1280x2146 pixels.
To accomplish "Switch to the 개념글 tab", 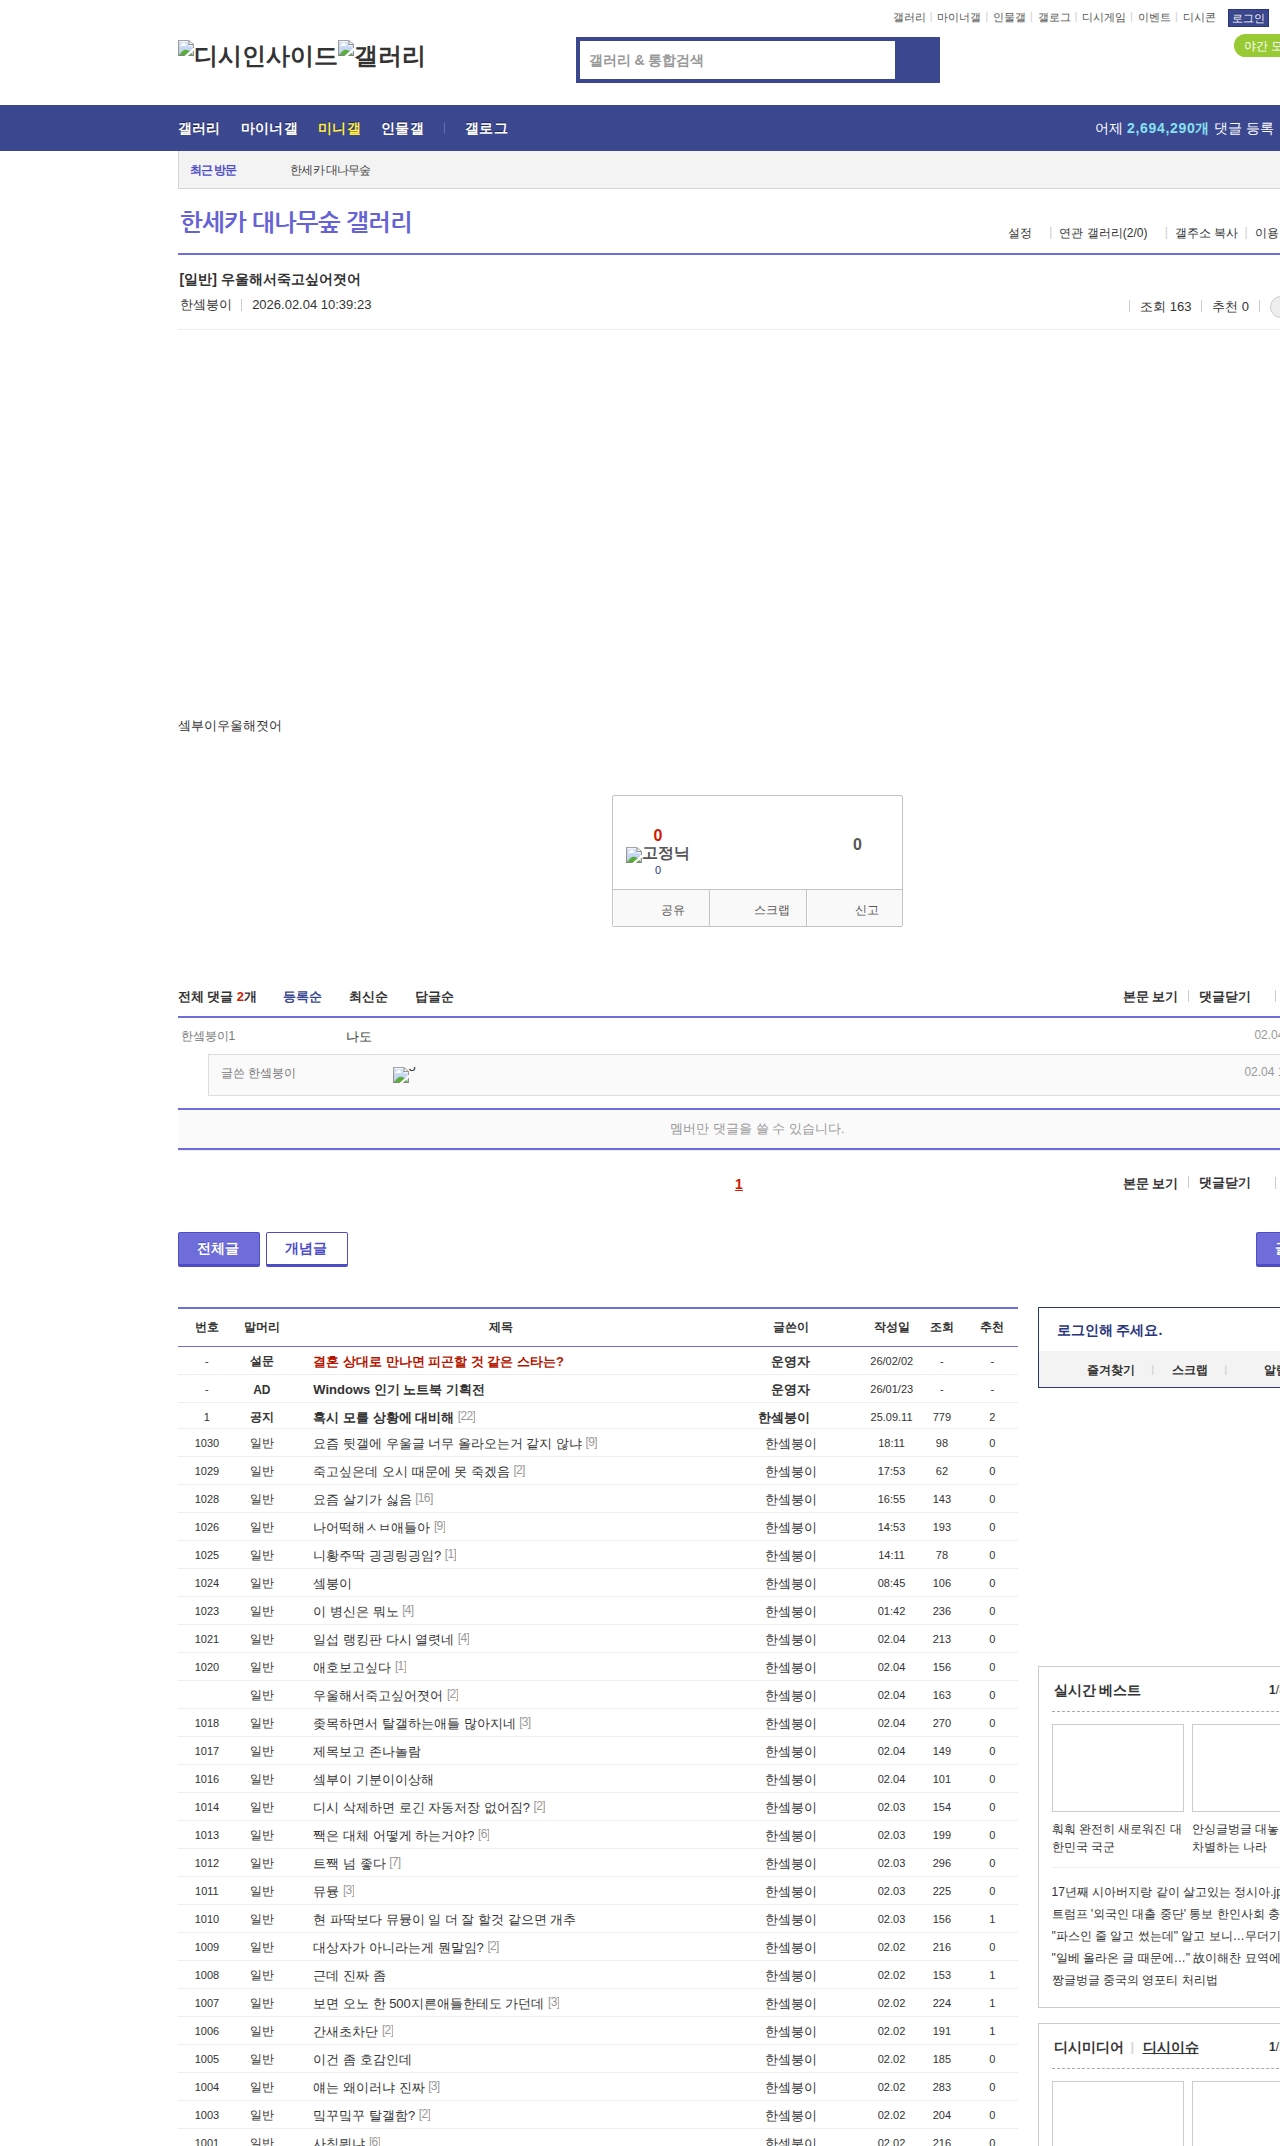I will (x=306, y=1249).
